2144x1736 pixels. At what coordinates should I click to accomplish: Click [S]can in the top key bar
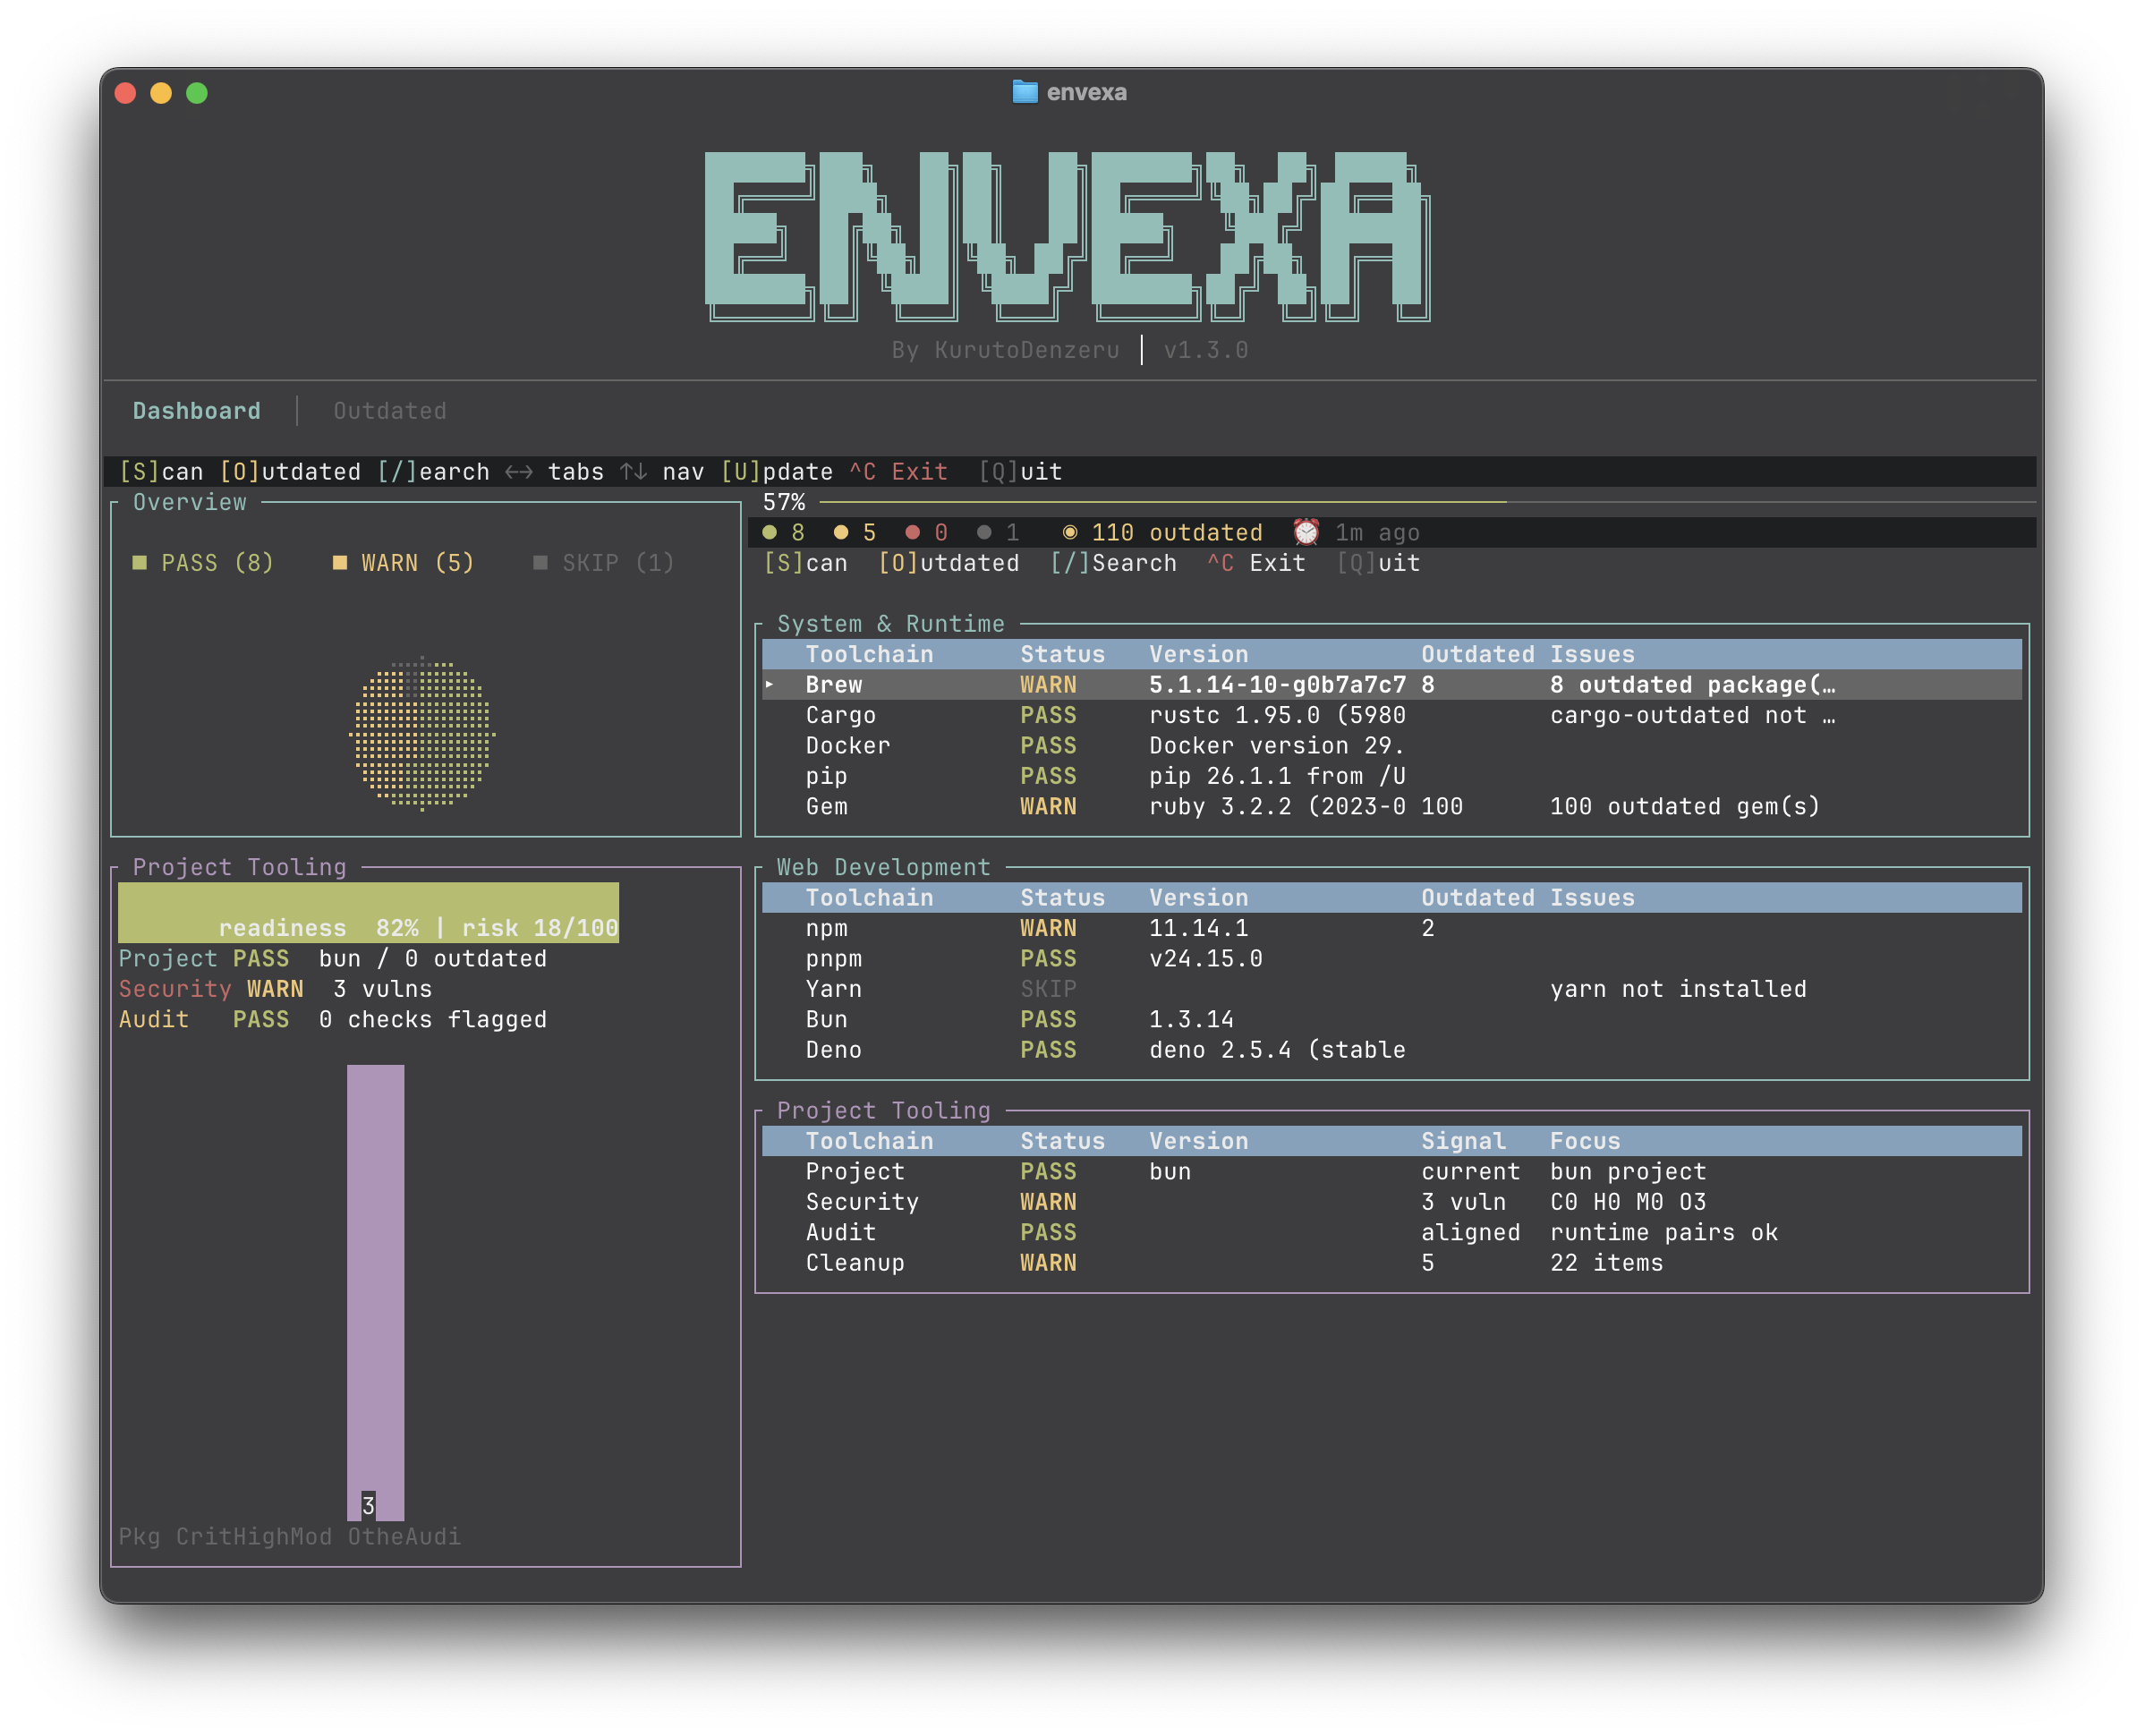pos(161,472)
